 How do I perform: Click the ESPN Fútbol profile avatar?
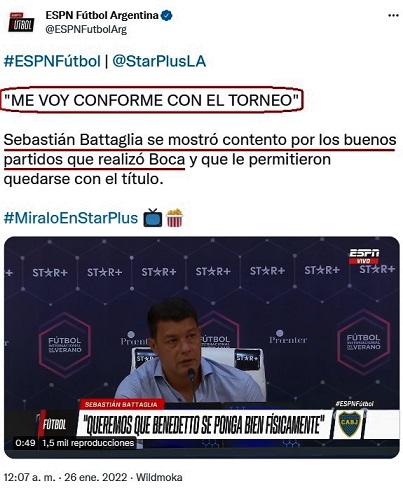tap(21, 22)
